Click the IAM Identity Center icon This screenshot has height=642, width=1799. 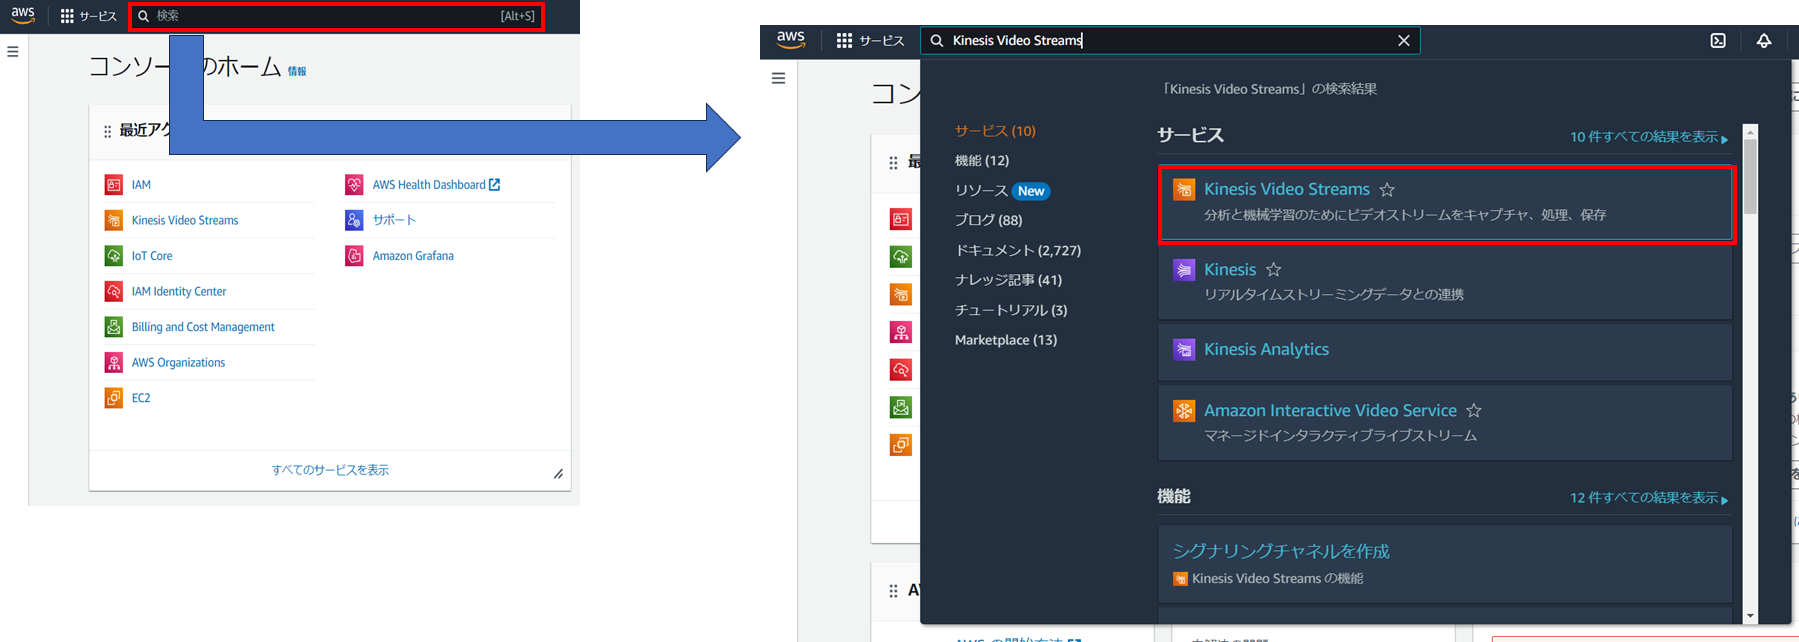114,291
